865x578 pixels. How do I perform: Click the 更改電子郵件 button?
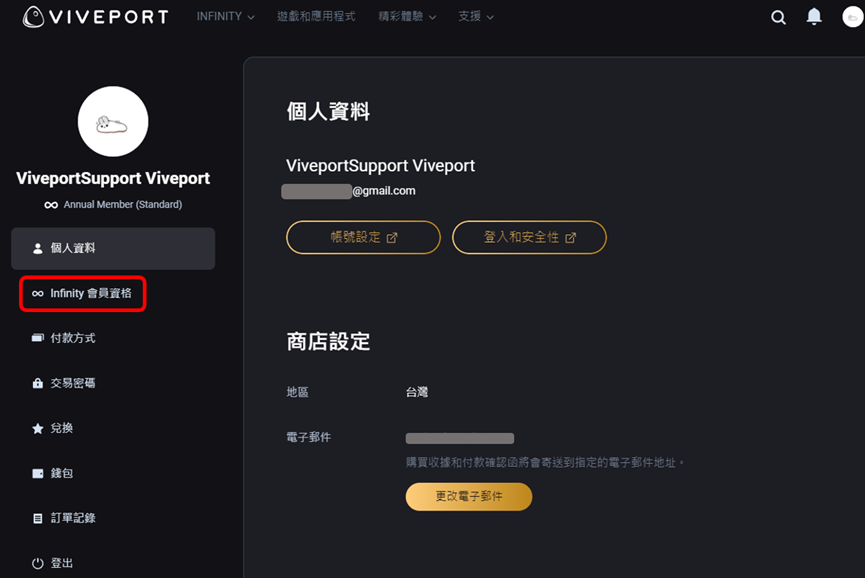click(x=469, y=496)
